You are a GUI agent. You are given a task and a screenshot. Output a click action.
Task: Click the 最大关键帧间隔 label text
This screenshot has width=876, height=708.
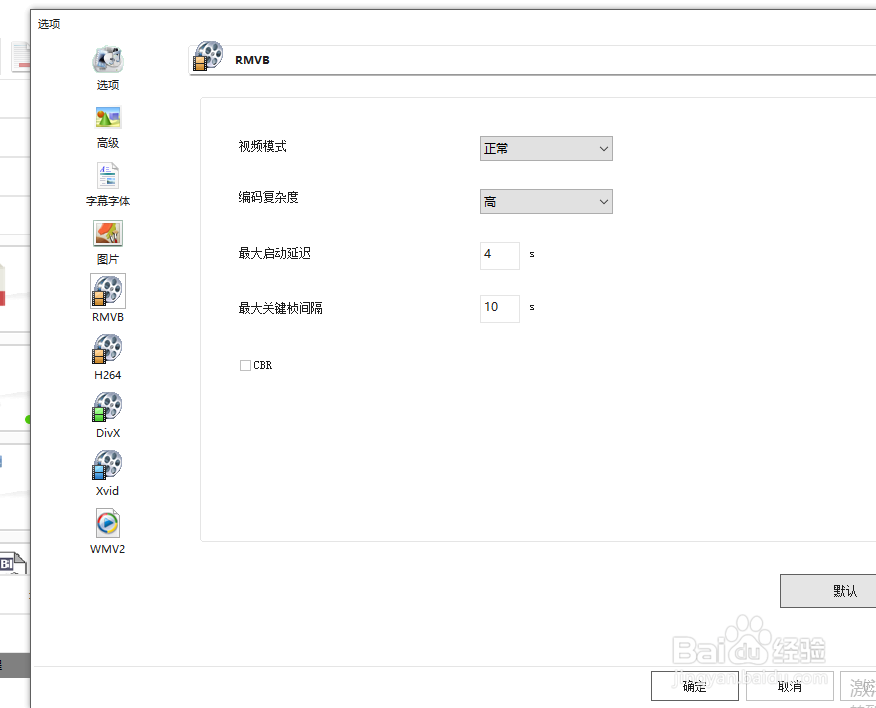tap(280, 308)
